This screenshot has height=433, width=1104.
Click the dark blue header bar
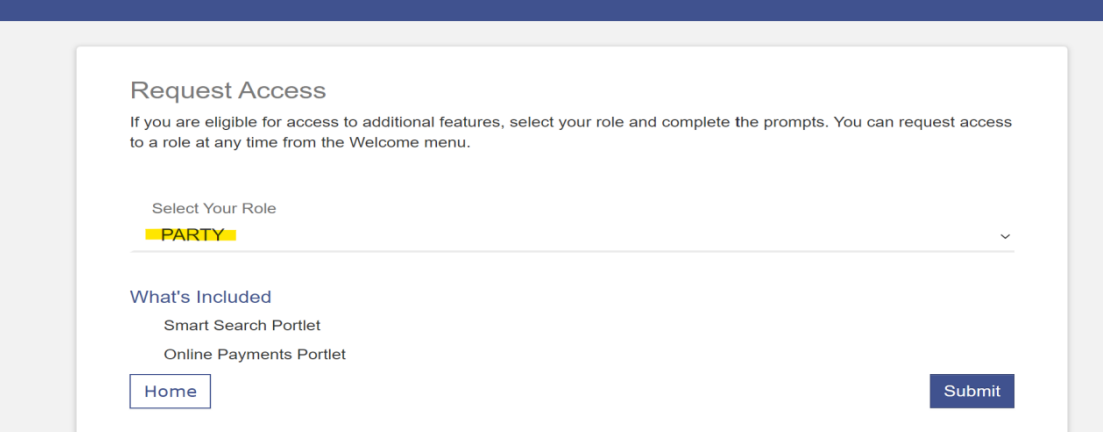coord(552,10)
